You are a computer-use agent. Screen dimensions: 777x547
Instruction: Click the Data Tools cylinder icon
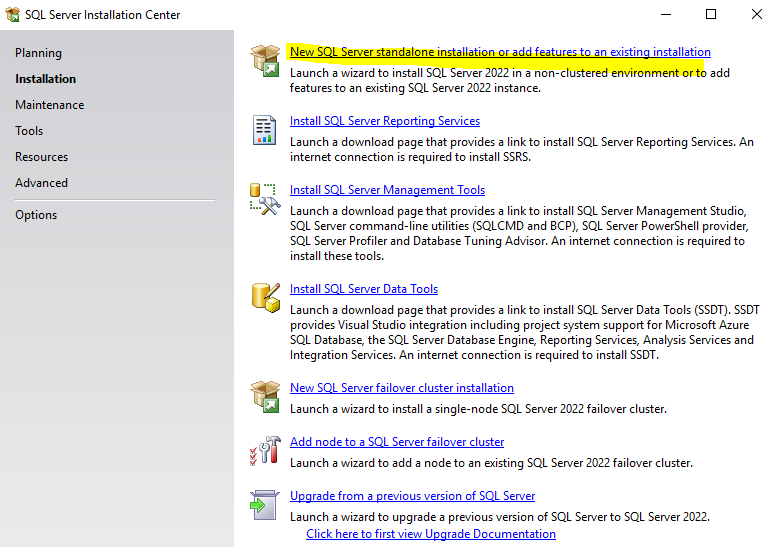point(266,298)
